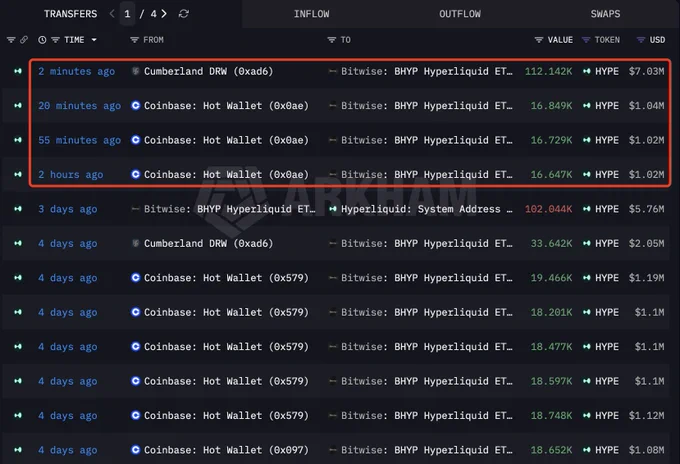Select the 33.642K value cell
680x464 pixels.
[552, 243]
